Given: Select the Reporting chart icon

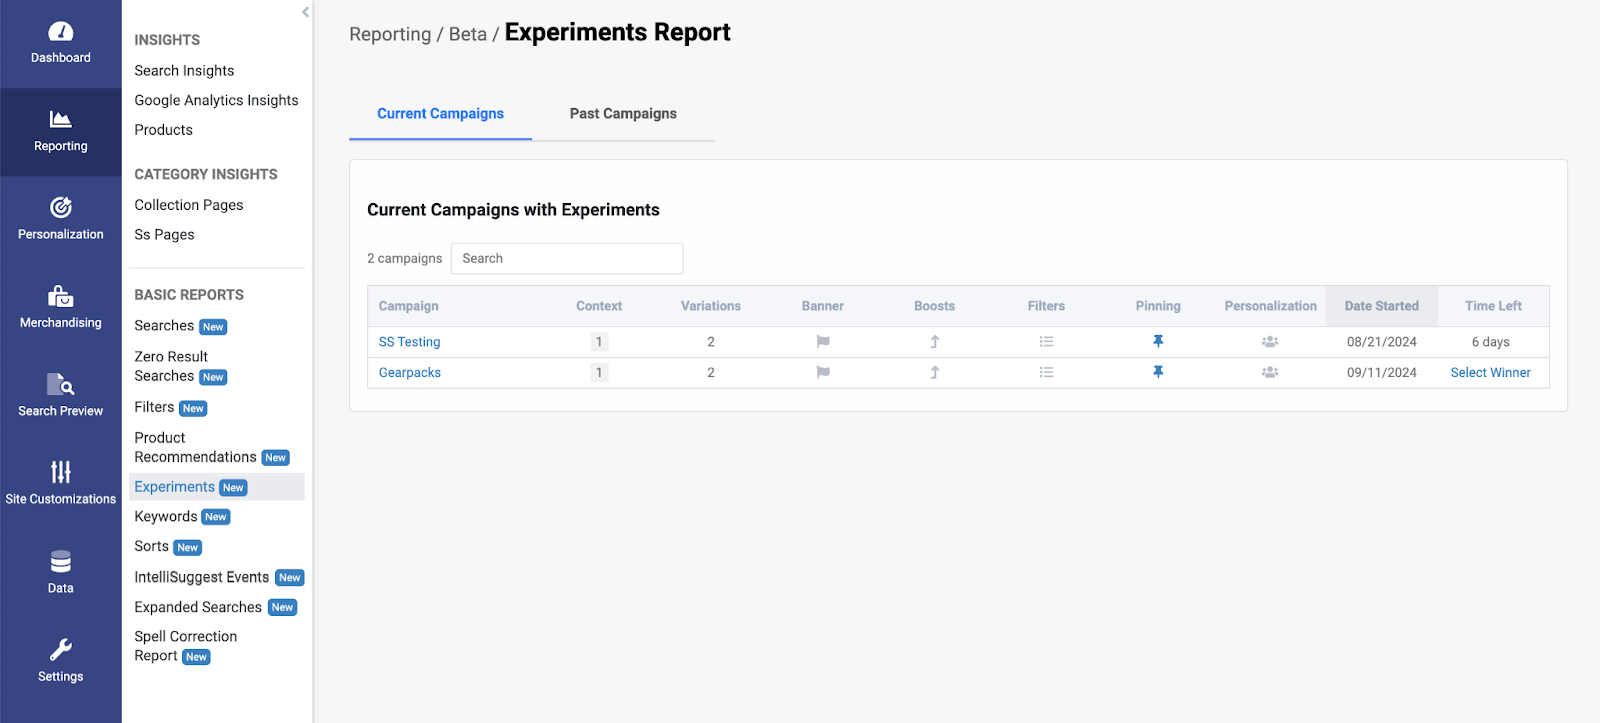Looking at the screenshot, I should pos(60,120).
